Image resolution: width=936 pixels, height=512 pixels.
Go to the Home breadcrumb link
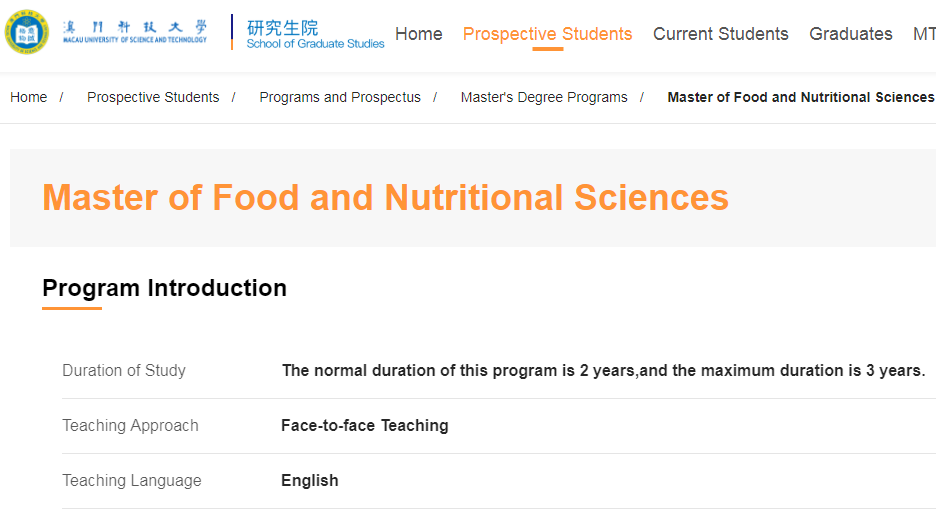click(29, 97)
